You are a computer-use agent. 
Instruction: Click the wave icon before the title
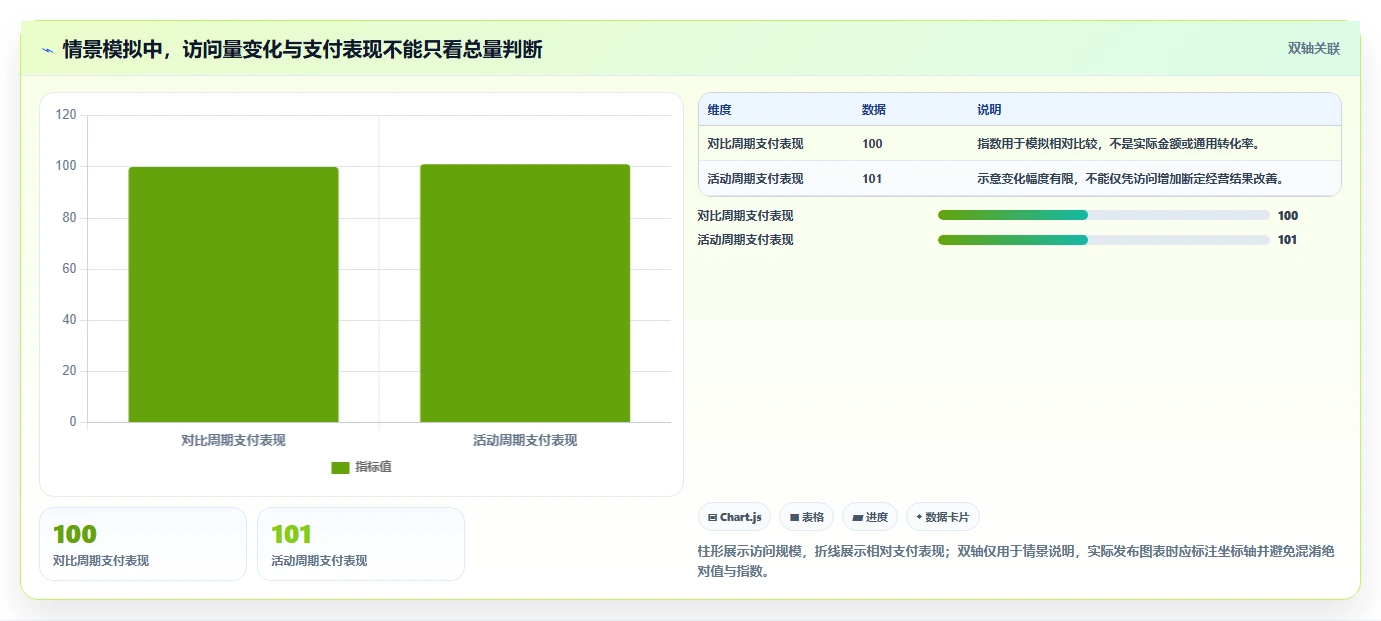pos(47,50)
